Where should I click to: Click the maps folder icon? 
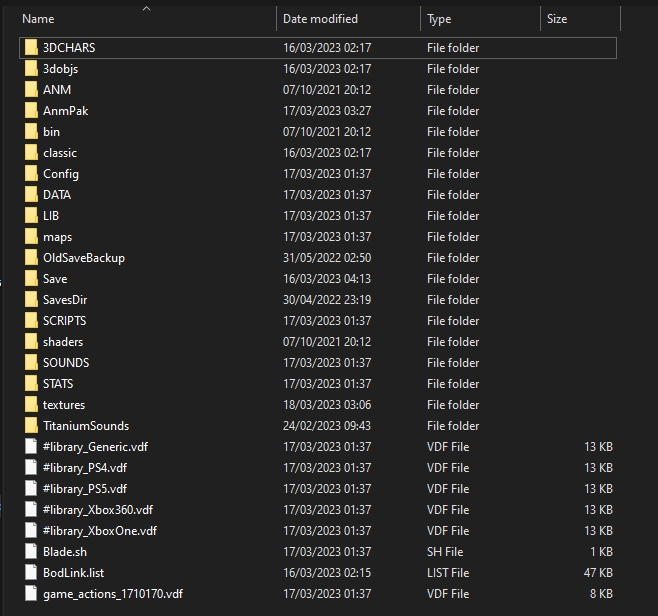point(31,237)
